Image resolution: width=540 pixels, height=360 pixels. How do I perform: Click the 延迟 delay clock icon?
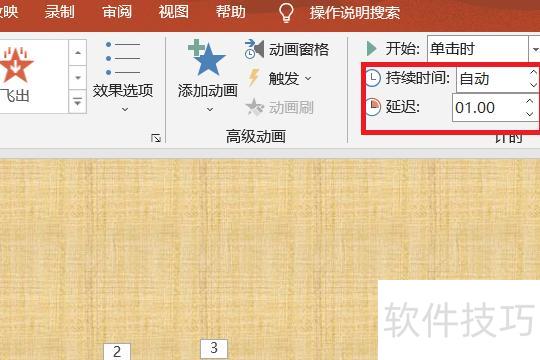[x=373, y=107]
